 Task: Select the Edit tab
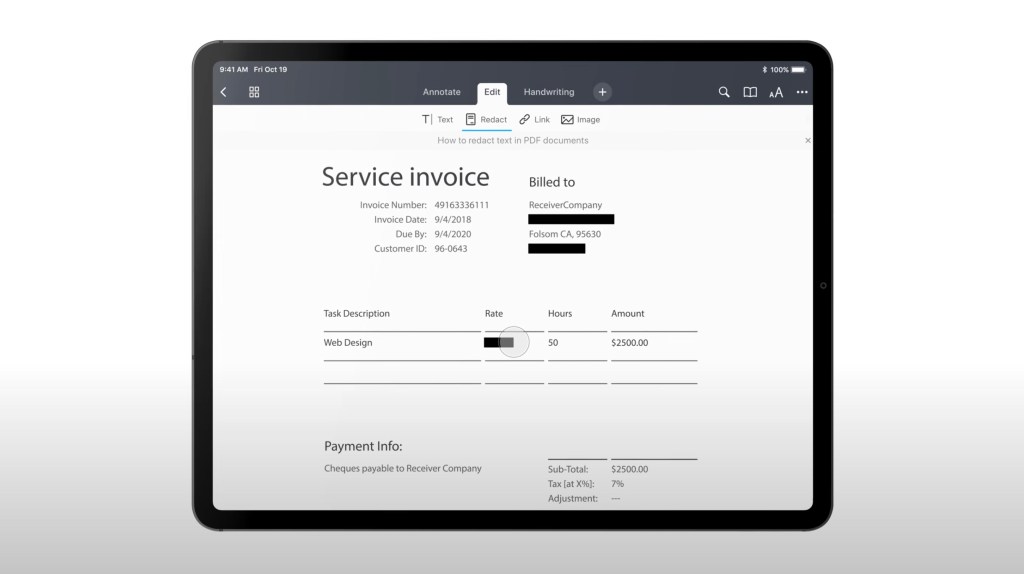(x=492, y=92)
